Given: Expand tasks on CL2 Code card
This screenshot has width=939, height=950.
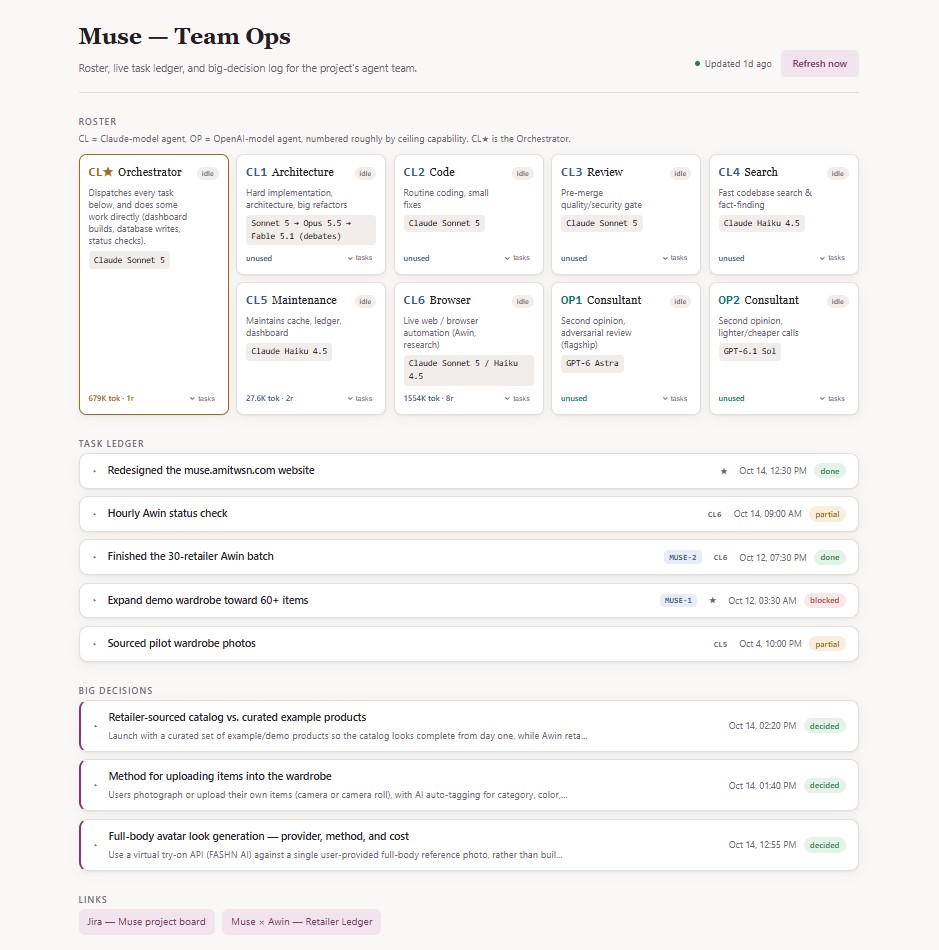Looking at the screenshot, I should pyautogui.click(x=517, y=258).
